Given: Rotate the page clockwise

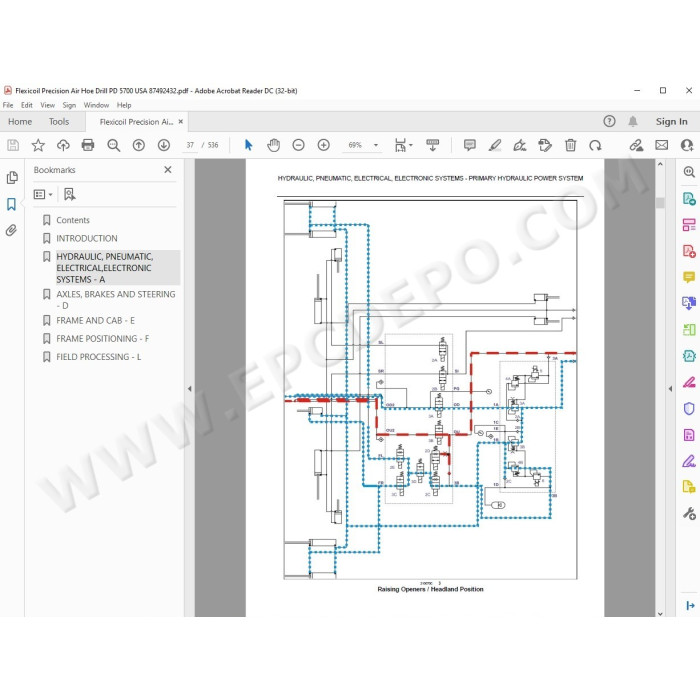Looking at the screenshot, I should point(595,145).
